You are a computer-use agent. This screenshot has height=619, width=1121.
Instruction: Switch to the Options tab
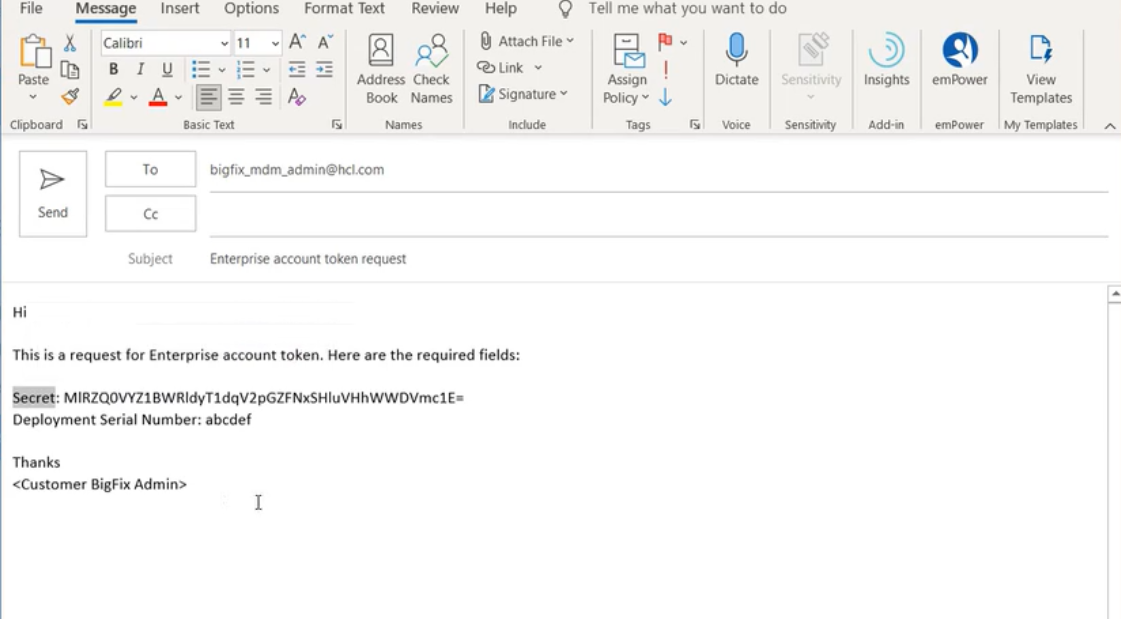tap(252, 9)
